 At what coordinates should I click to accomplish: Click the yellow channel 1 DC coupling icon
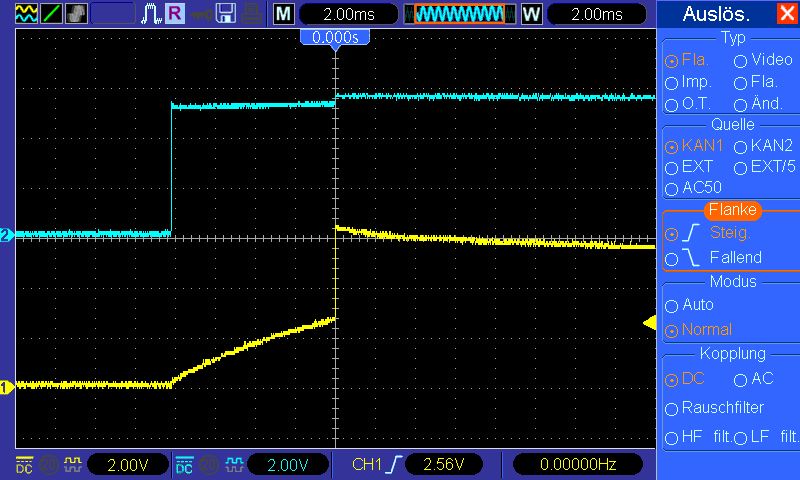23,465
